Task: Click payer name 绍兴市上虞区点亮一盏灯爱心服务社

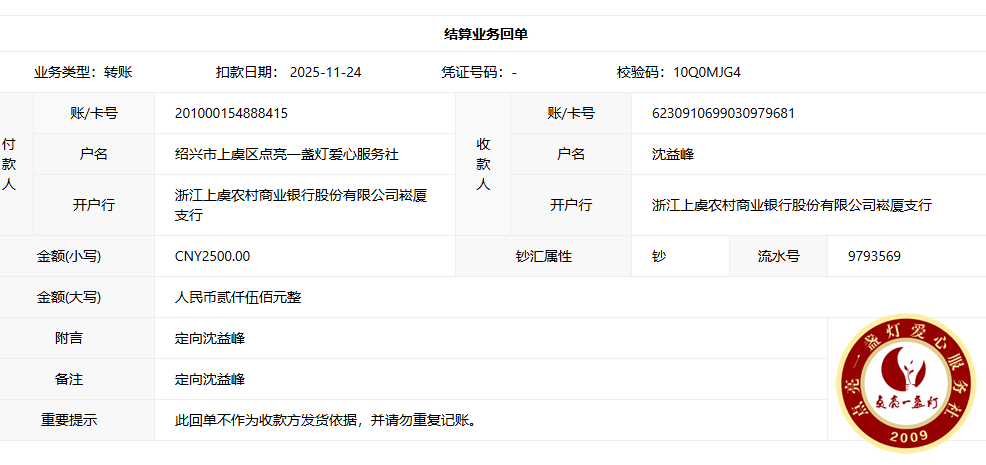Action: pyautogui.click(x=287, y=154)
